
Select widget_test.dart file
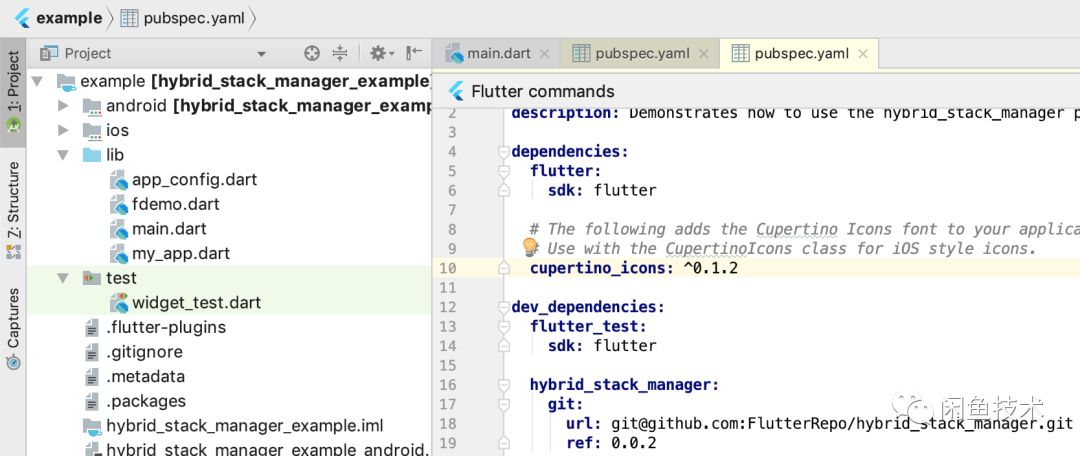(x=197, y=302)
